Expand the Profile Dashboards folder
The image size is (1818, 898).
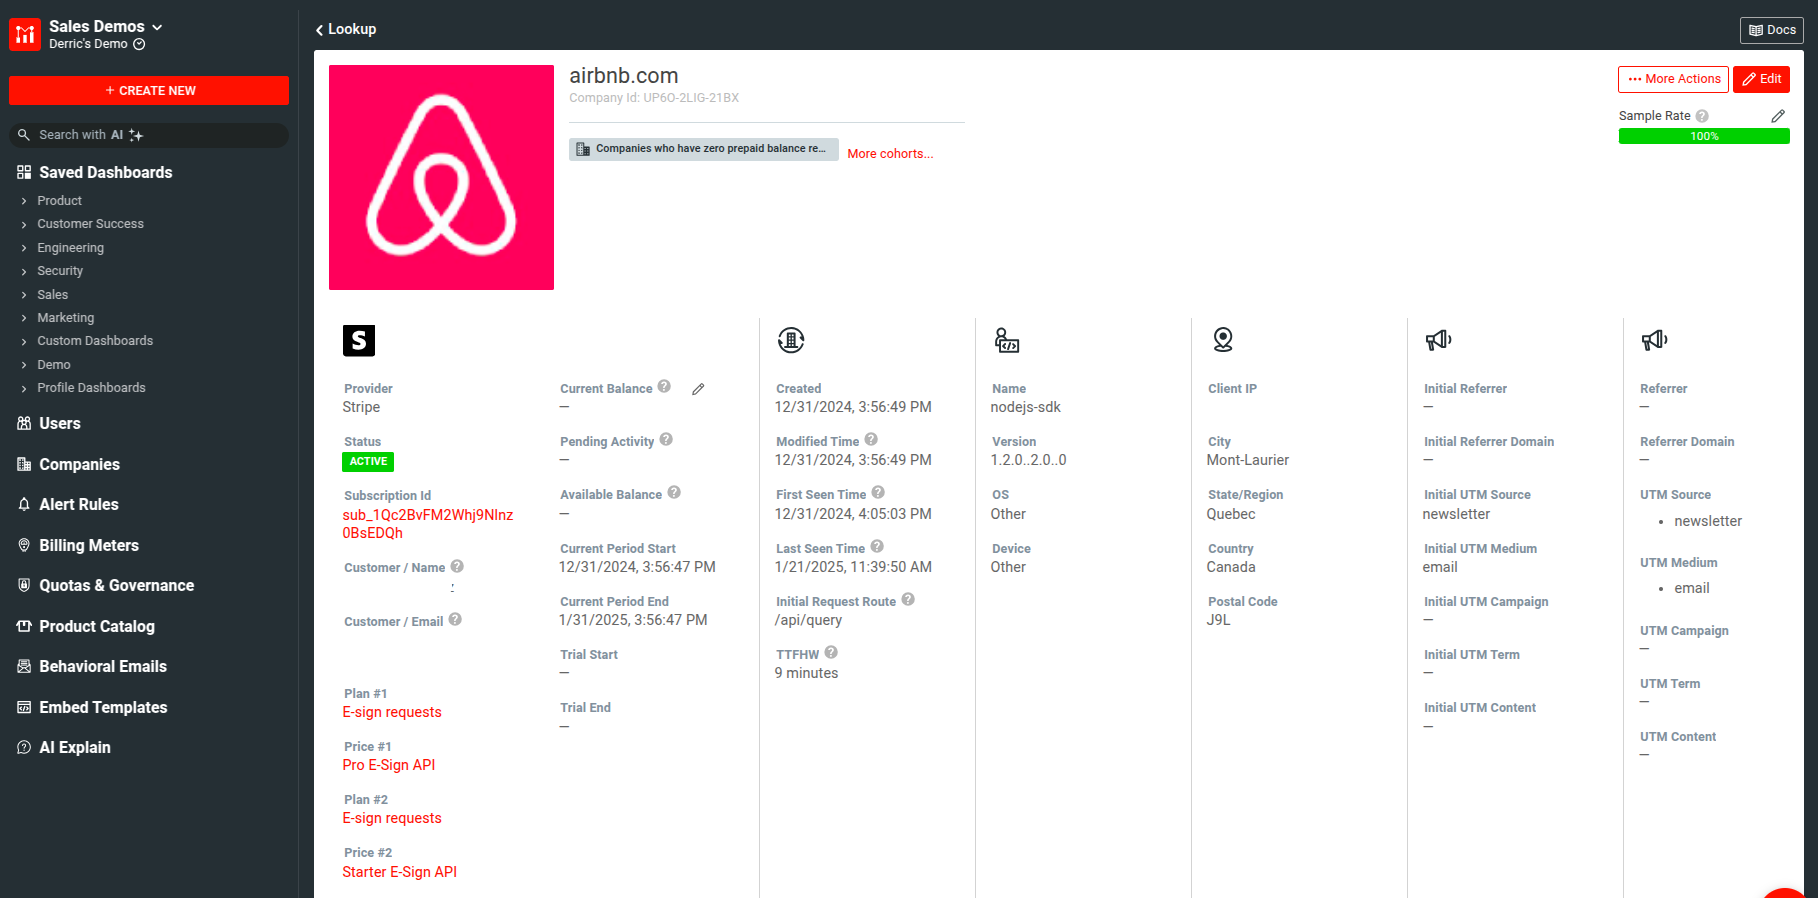click(91, 388)
